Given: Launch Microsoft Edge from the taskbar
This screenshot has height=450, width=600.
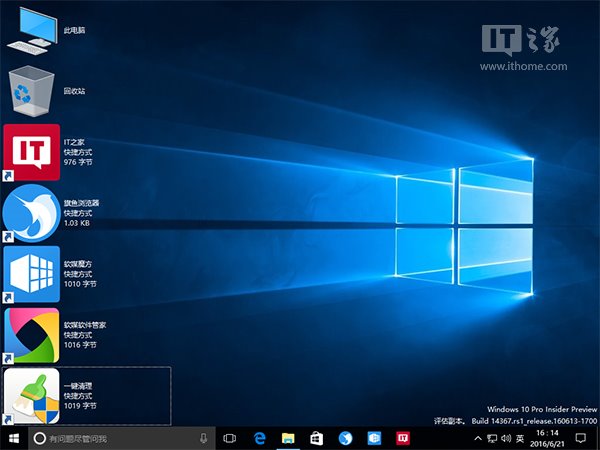Looking at the screenshot, I should tap(259, 438).
